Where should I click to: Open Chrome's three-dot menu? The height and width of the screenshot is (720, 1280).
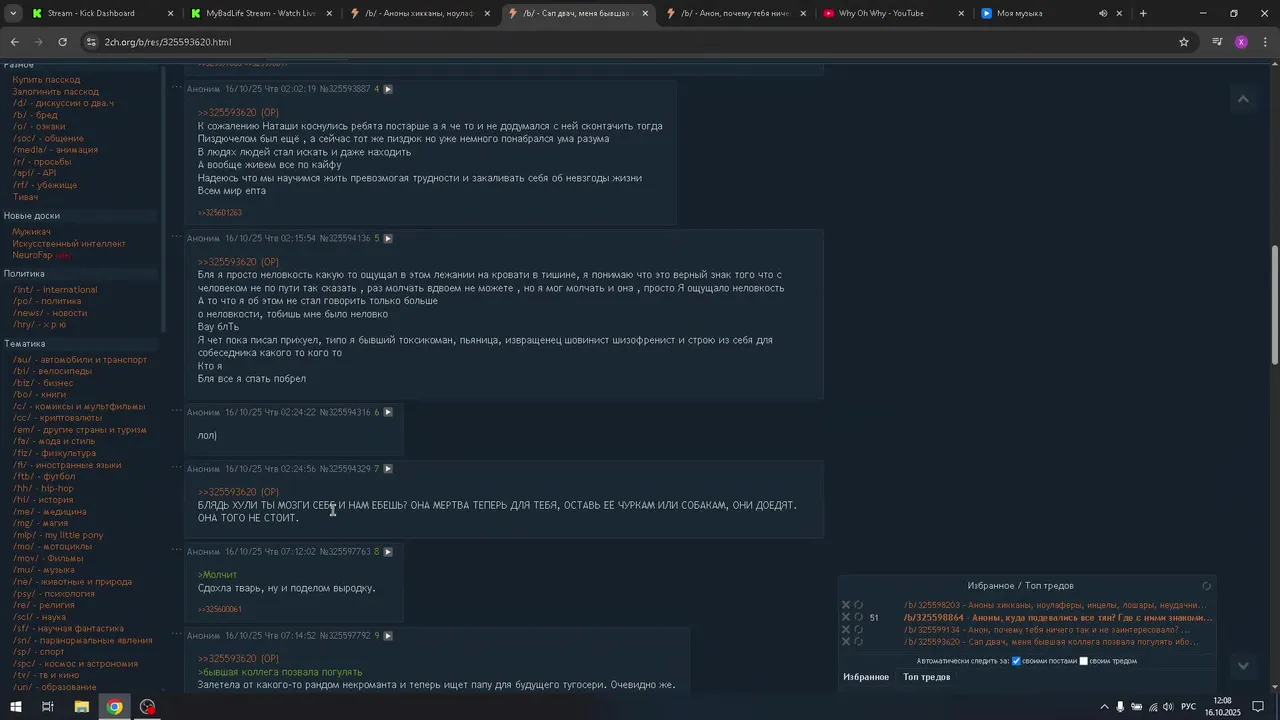tap(1265, 42)
